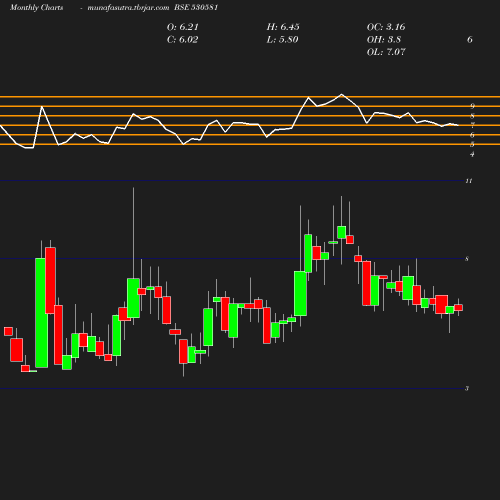Click the open value "O: 6.21"

(183, 27)
